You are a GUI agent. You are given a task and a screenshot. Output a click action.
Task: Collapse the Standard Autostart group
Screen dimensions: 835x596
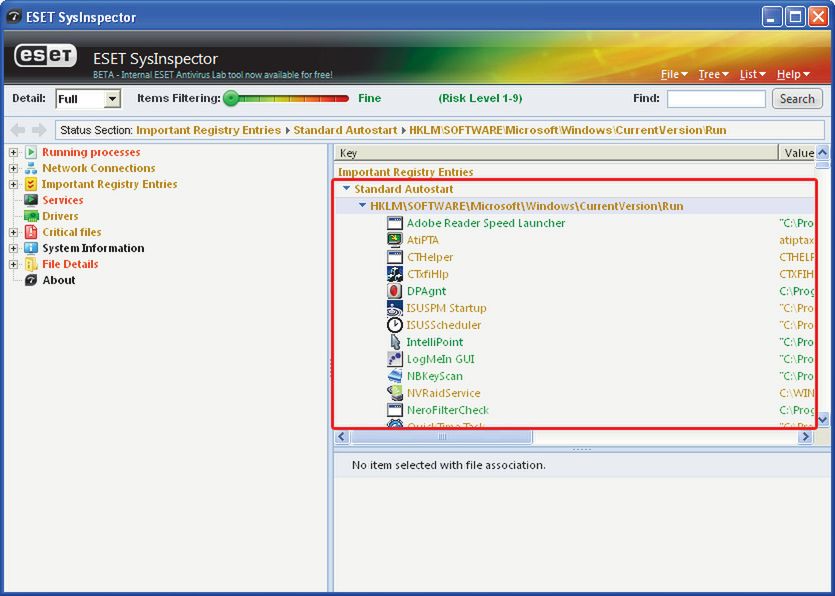coord(347,189)
